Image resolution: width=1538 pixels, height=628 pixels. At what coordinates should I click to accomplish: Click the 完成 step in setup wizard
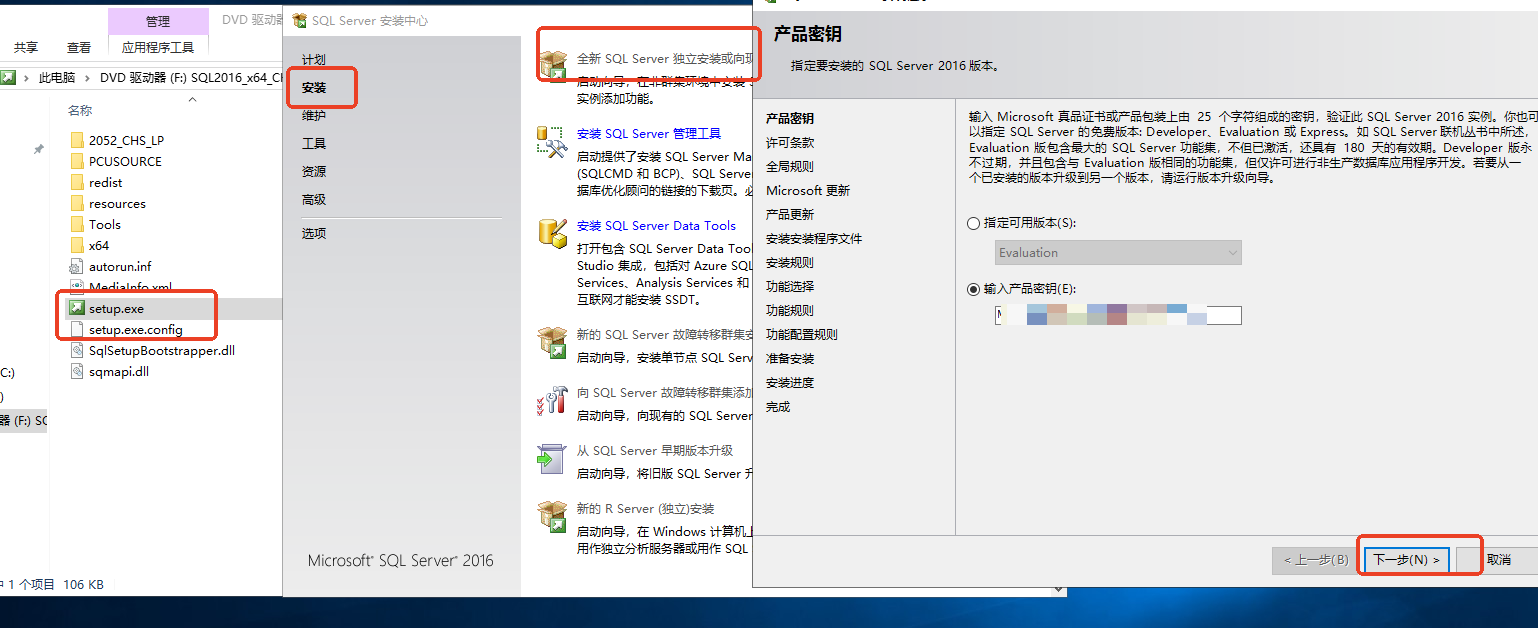pos(778,407)
